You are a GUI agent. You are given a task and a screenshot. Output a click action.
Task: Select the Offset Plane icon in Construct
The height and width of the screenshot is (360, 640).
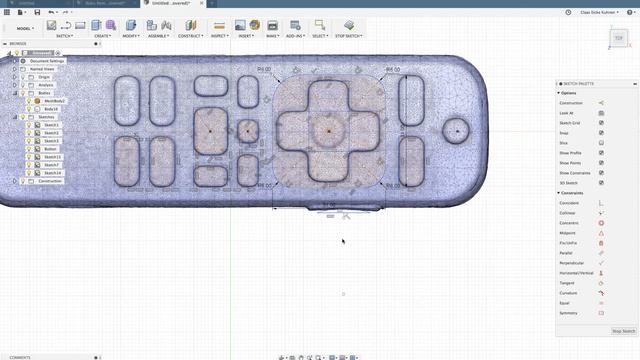pyautogui.click(x=191, y=25)
